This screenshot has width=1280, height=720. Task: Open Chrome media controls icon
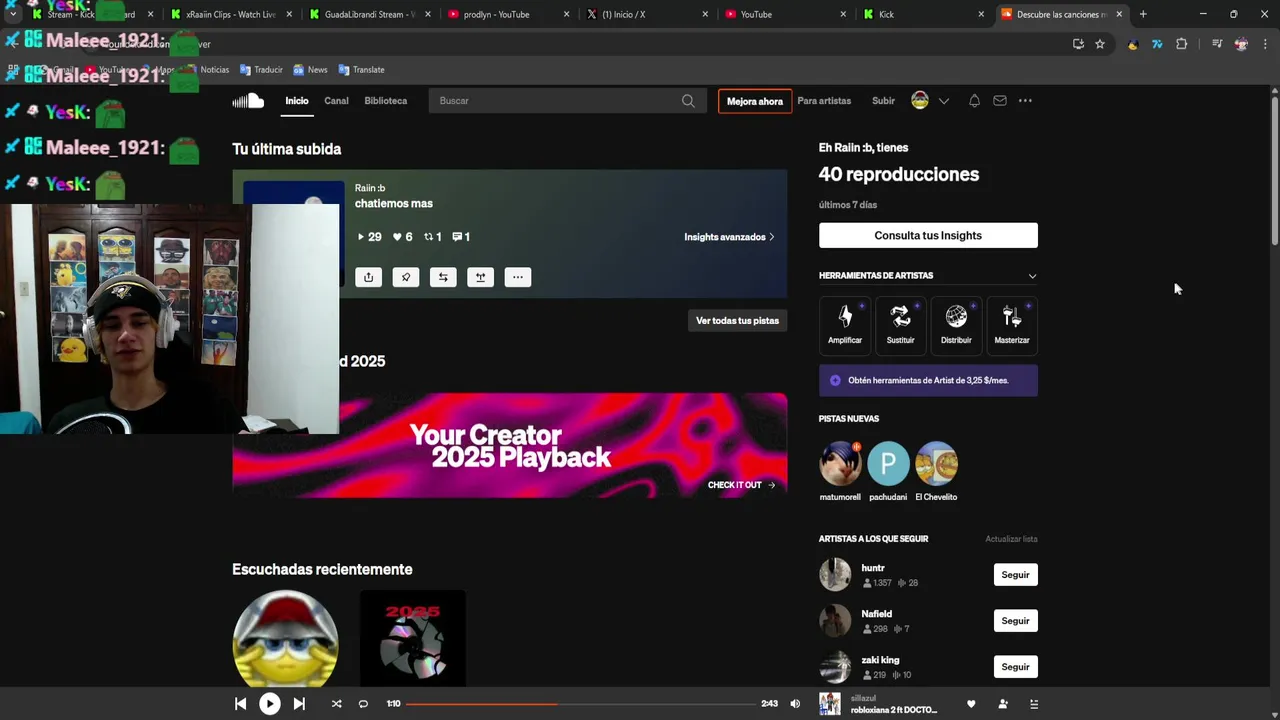coord(1217,44)
